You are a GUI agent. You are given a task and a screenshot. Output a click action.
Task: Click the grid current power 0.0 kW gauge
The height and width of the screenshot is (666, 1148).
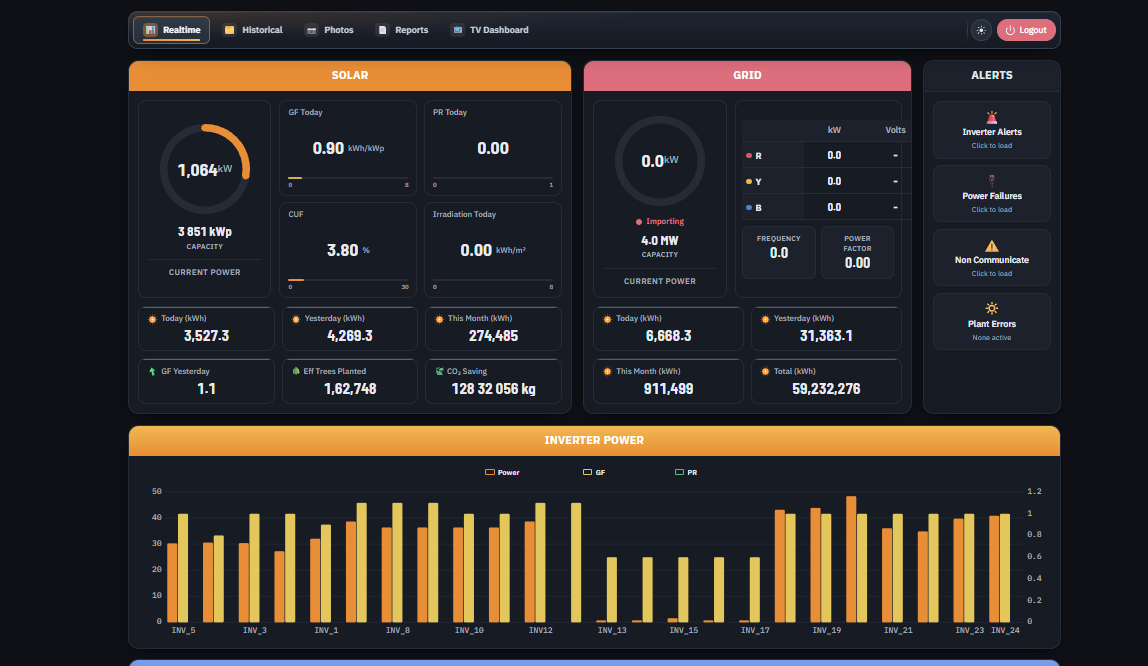pos(660,161)
